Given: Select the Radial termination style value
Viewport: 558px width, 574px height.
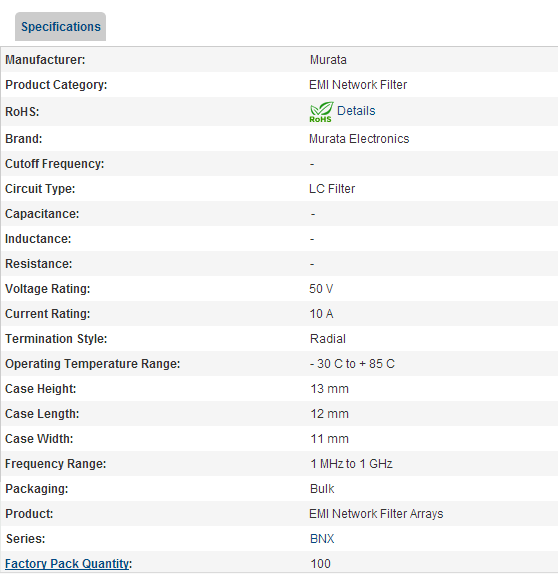Looking at the screenshot, I should click(x=327, y=339).
